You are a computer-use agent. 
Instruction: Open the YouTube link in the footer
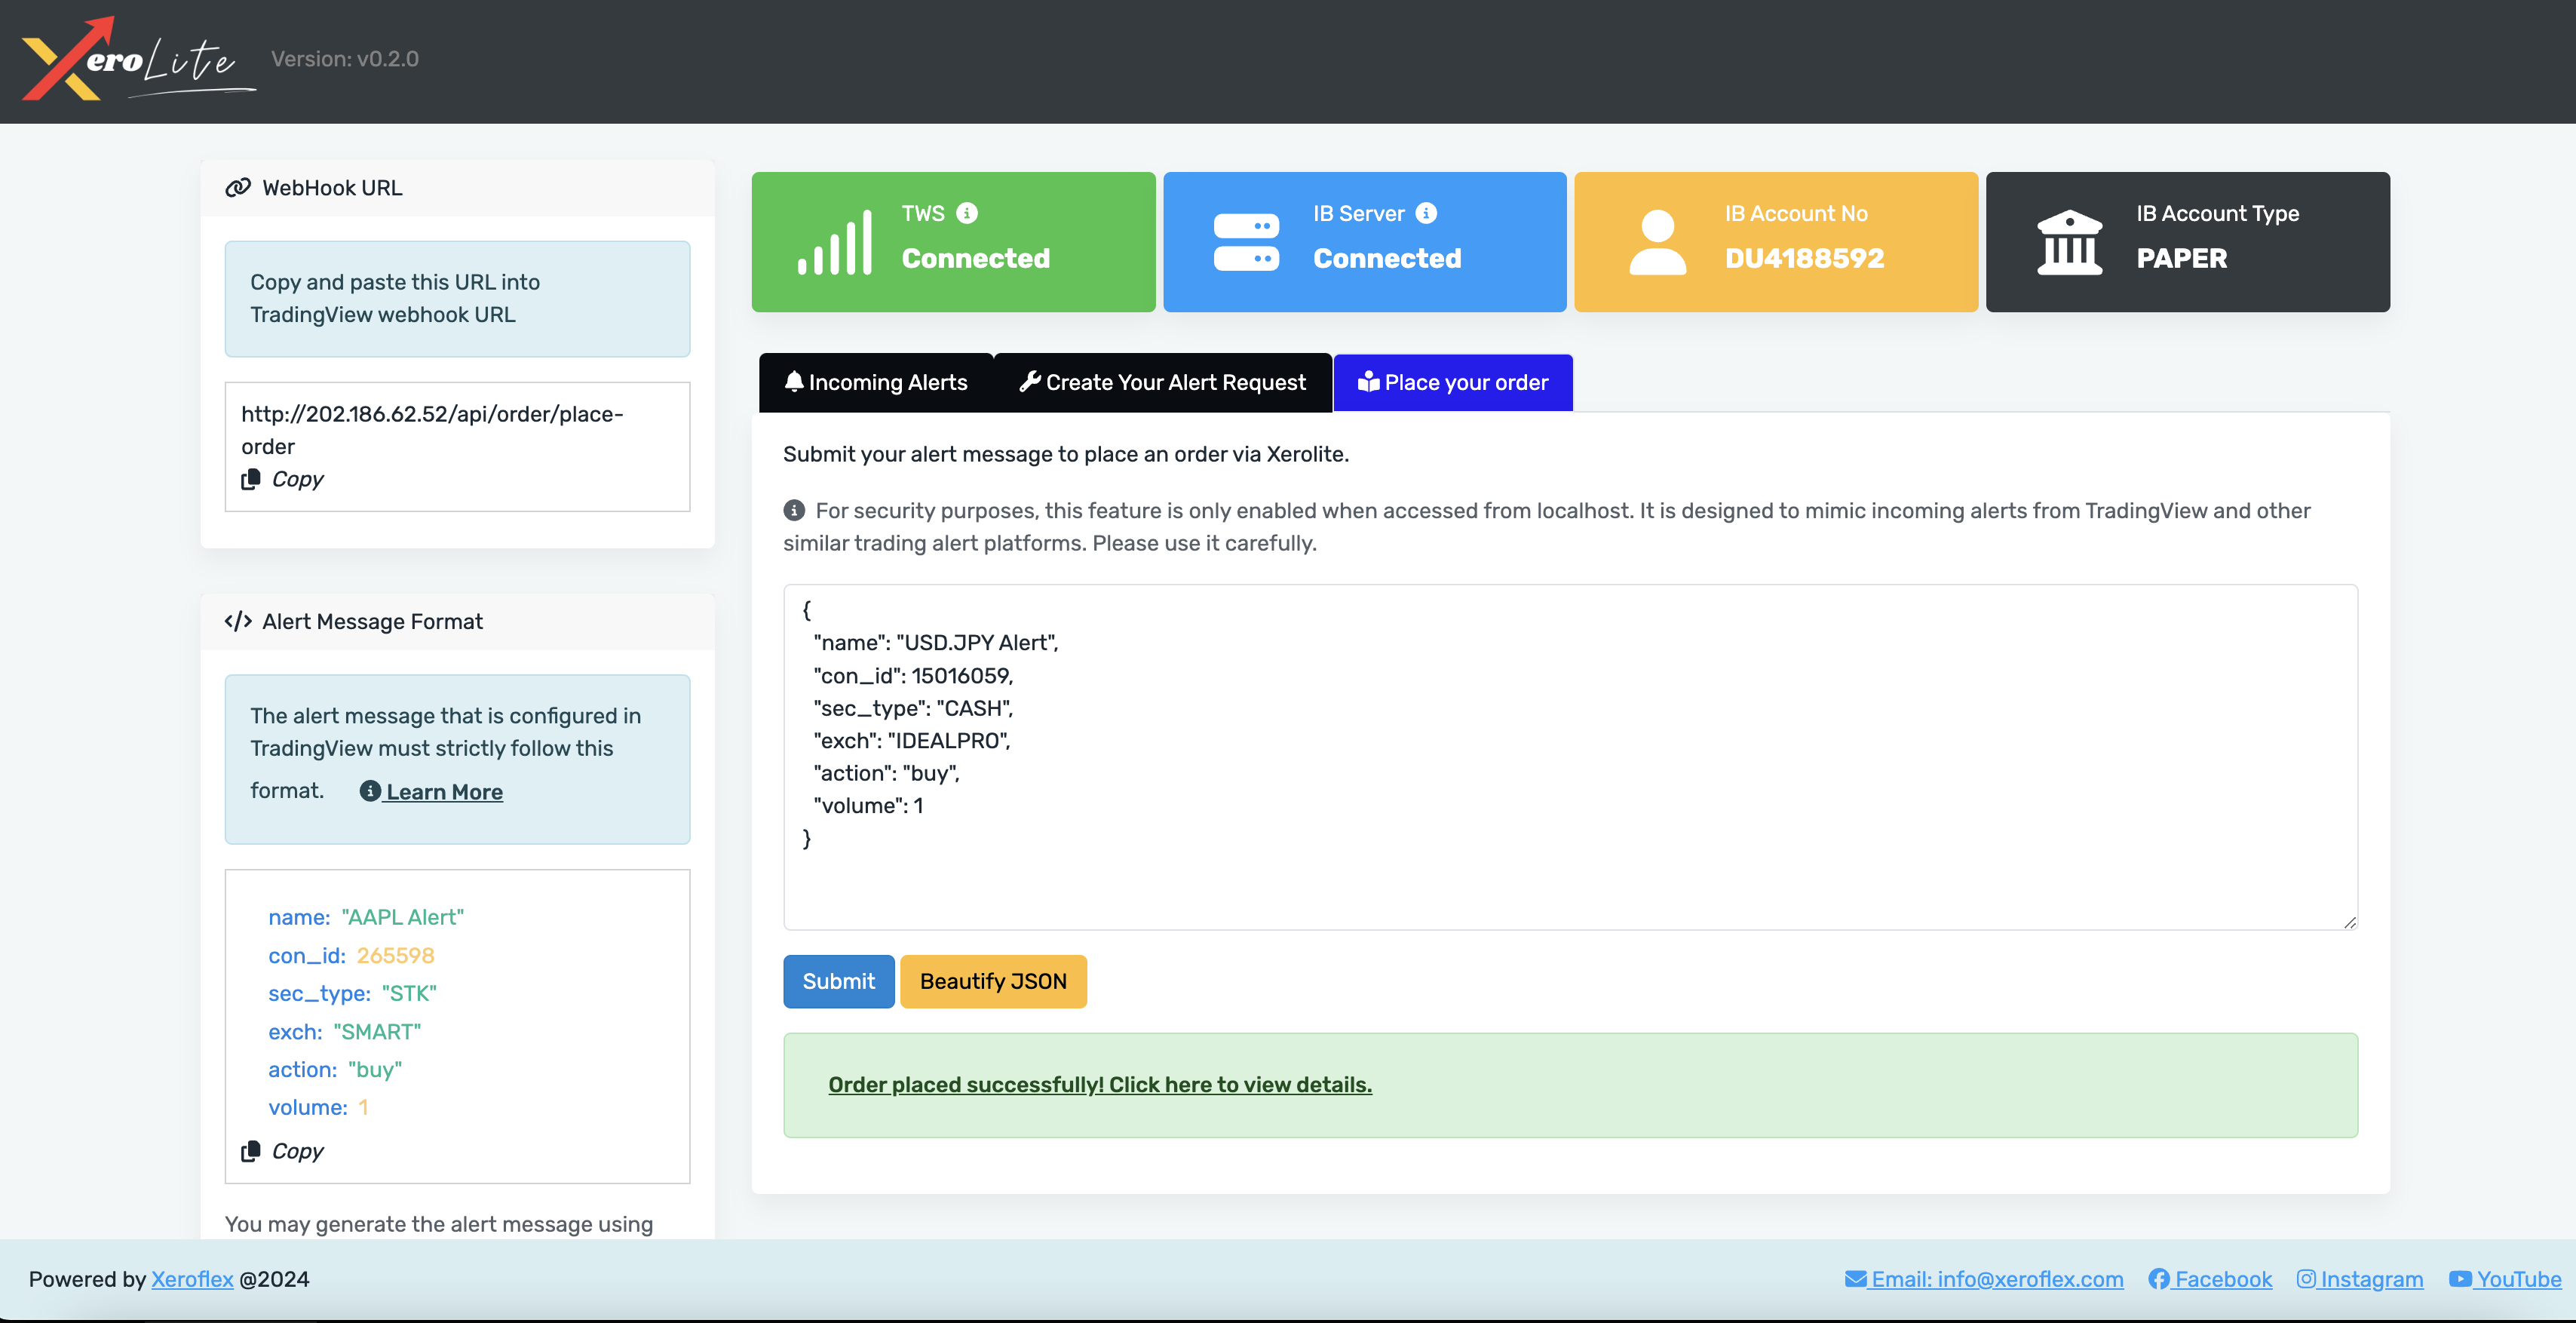tap(2505, 1279)
